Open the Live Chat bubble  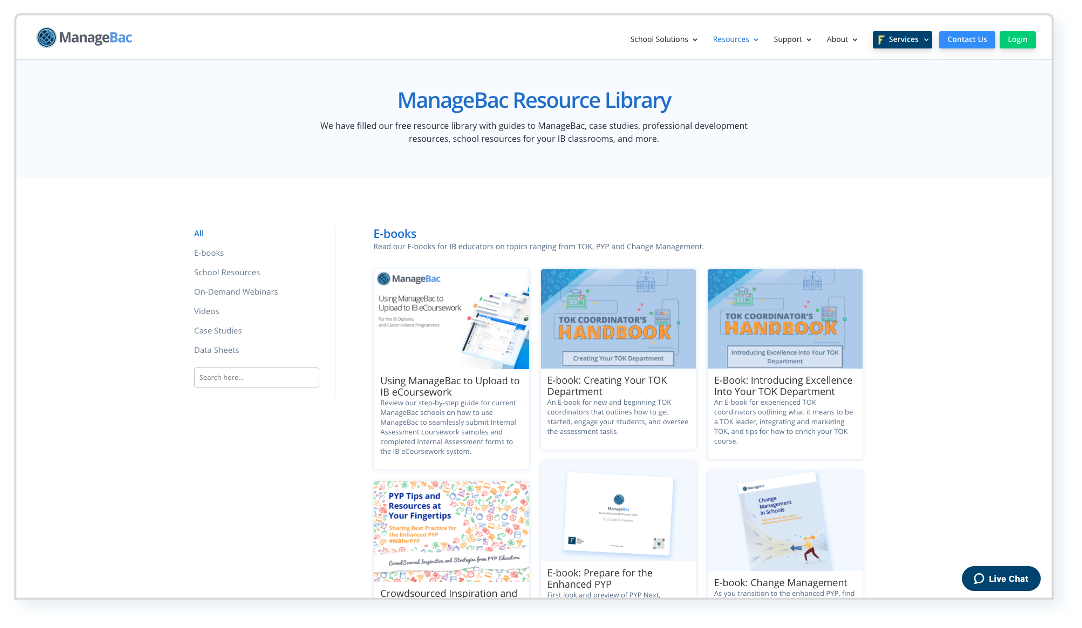[x=1001, y=579]
